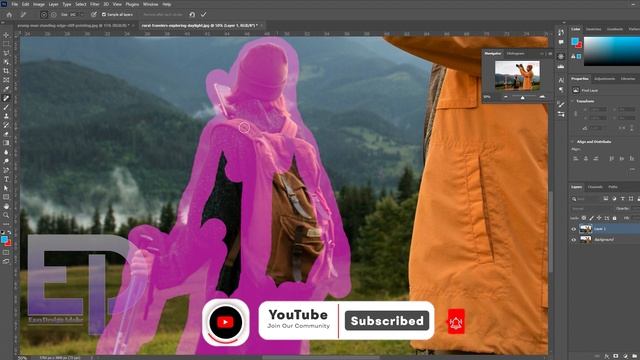Image resolution: width=640 pixels, height=360 pixels.
Task: Select the Layer 1 row
Action: click(604, 229)
